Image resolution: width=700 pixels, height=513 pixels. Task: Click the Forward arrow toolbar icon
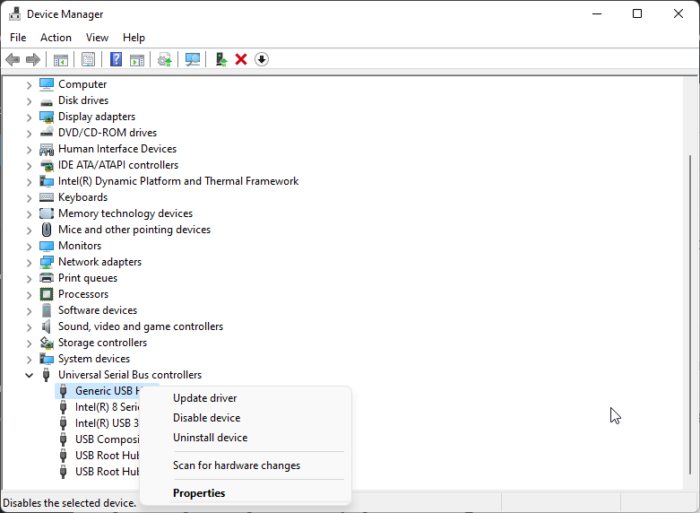click(x=33, y=59)
